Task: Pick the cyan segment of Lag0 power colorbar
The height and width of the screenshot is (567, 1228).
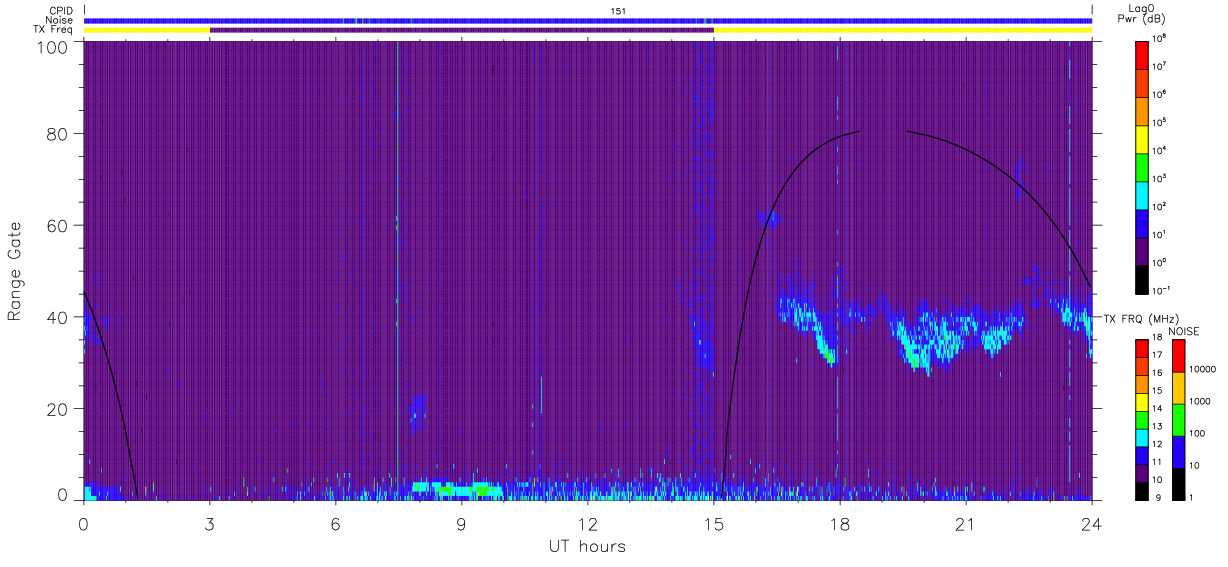Action: [x=1143, y=194]
